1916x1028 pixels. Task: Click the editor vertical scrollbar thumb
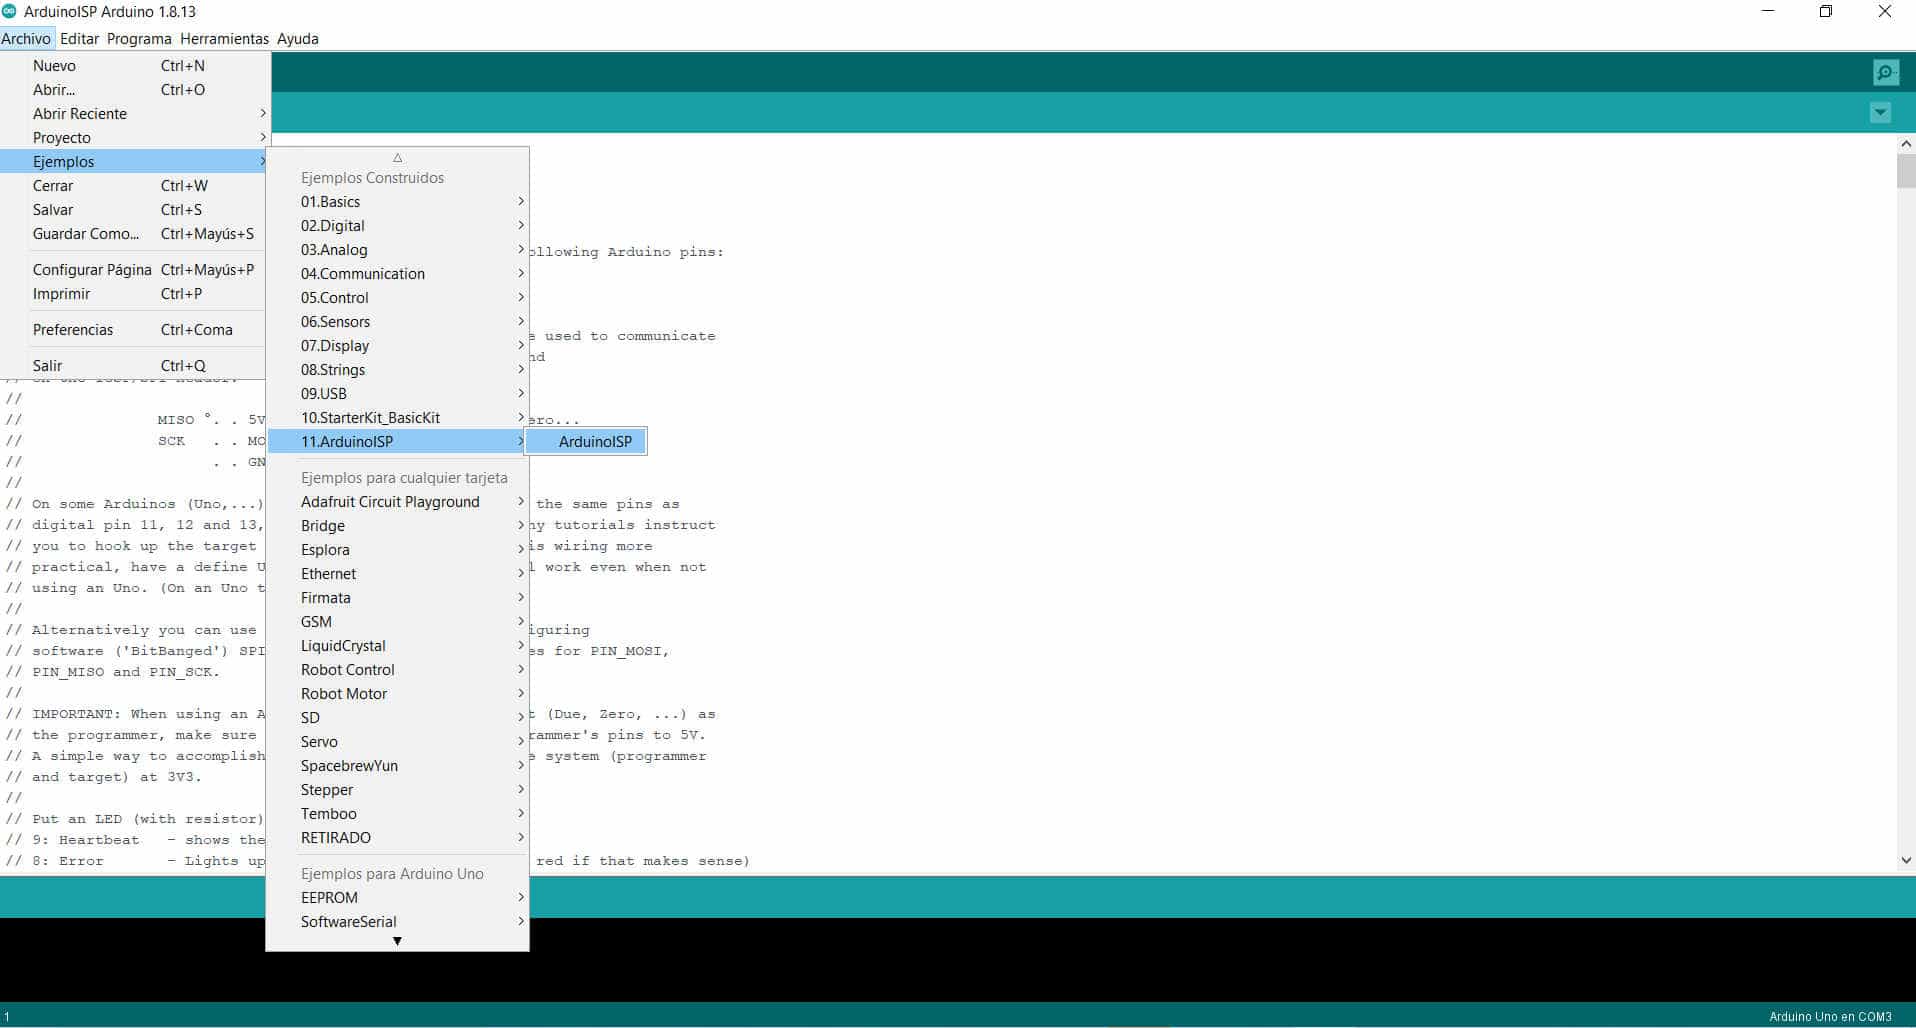[x=1906, y=171]
